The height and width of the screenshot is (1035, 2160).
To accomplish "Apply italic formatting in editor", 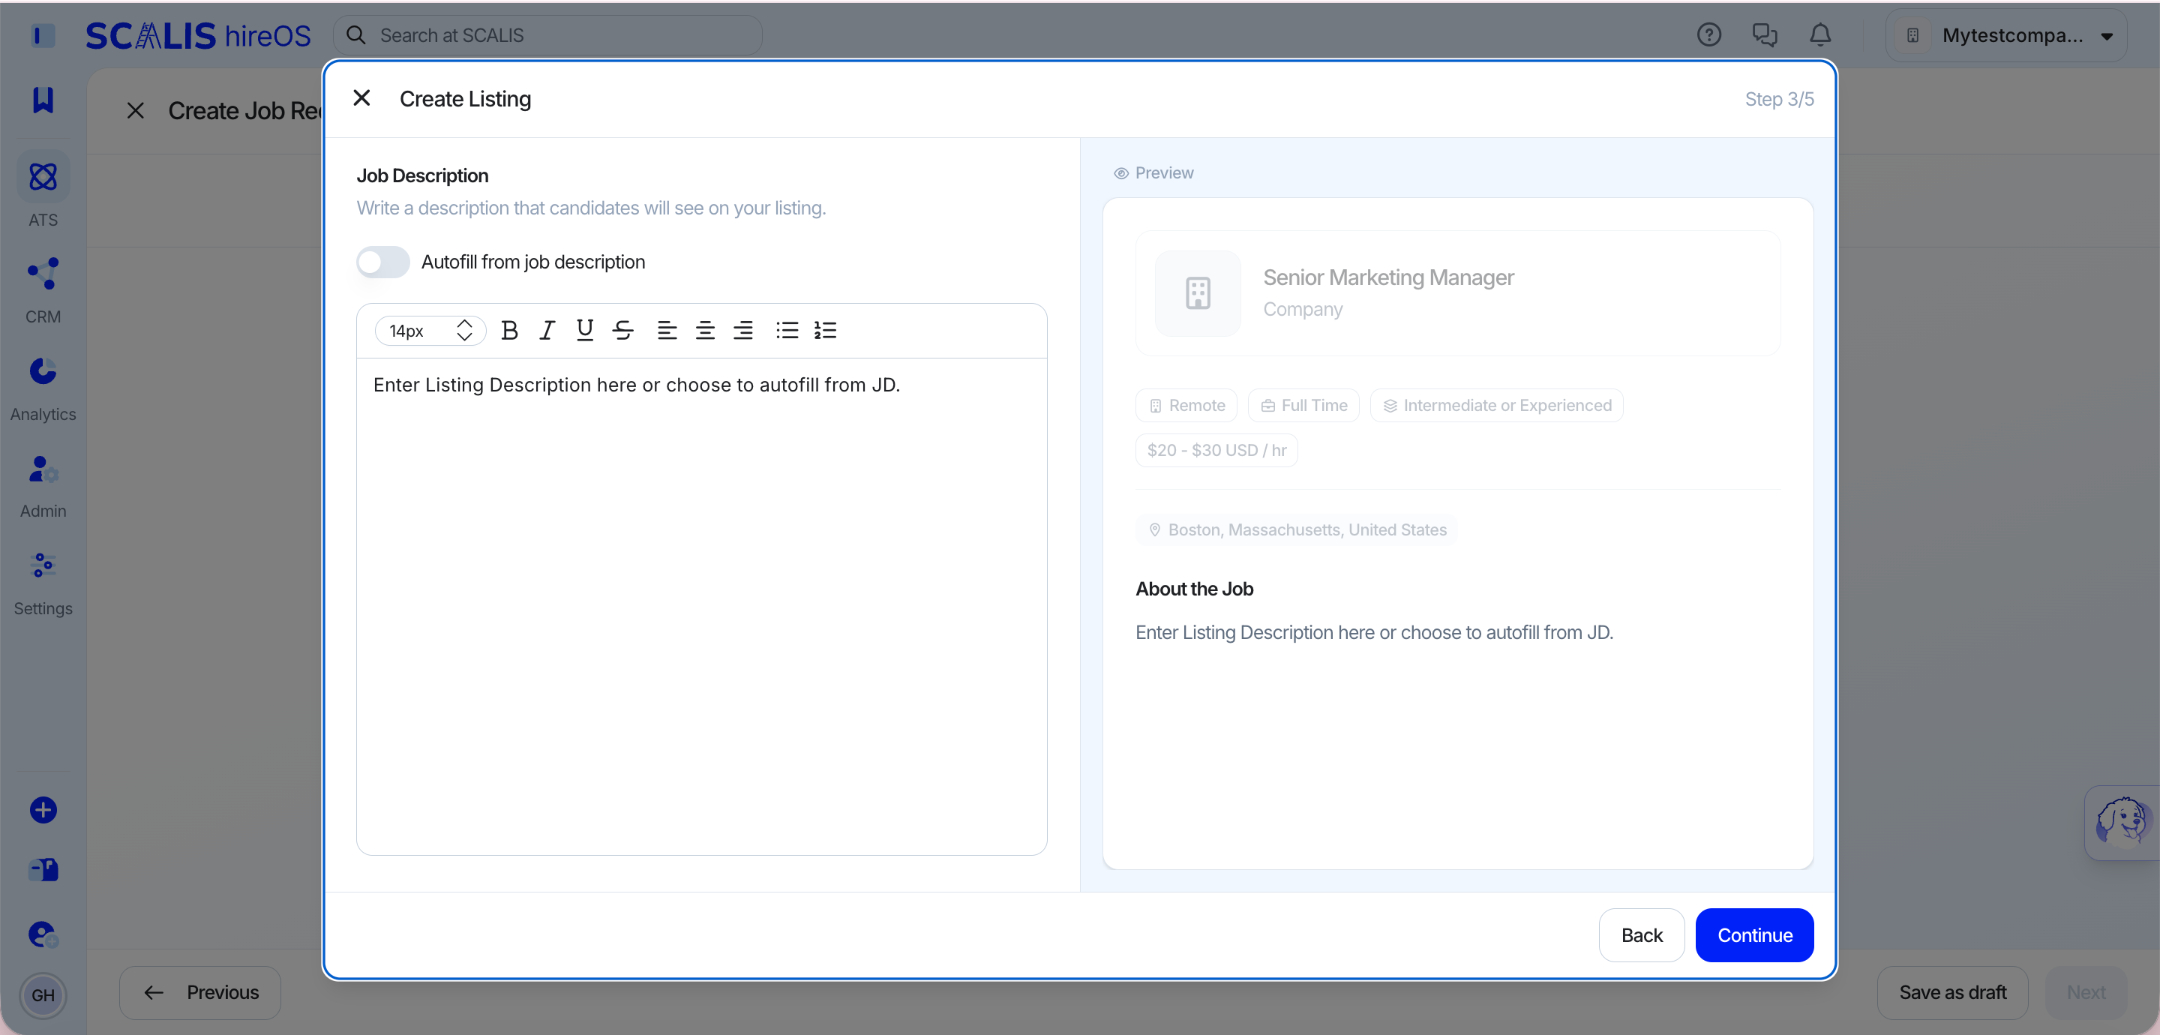I will pyautogui.click(x=547, y=330).
